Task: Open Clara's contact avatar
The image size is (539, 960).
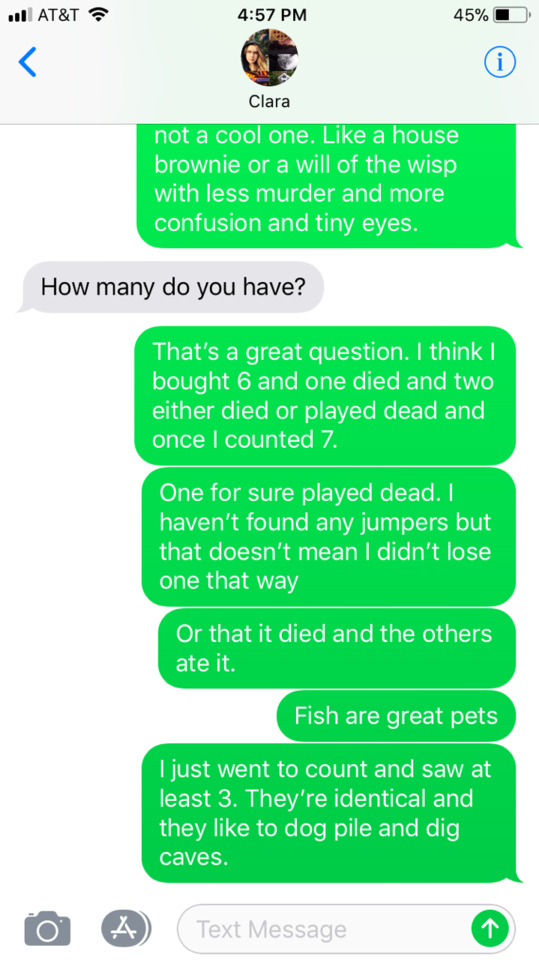Action: point(270,58)
